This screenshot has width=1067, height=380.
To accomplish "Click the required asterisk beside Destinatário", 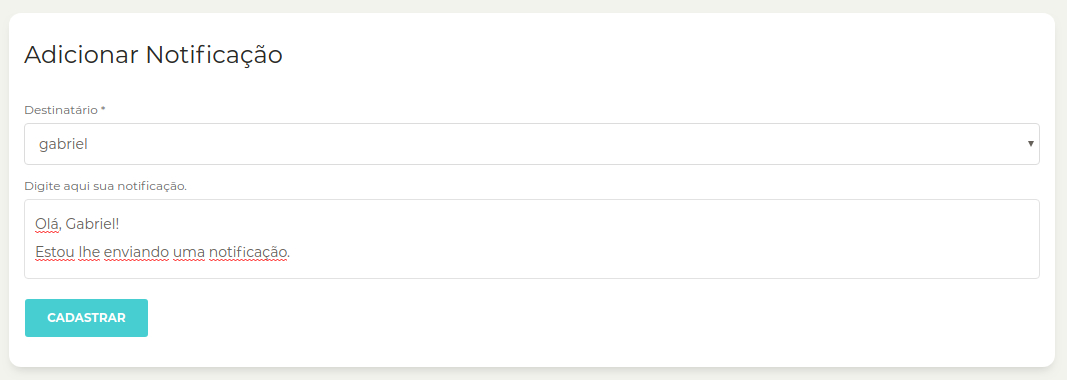I will click(x=103, y=109).
